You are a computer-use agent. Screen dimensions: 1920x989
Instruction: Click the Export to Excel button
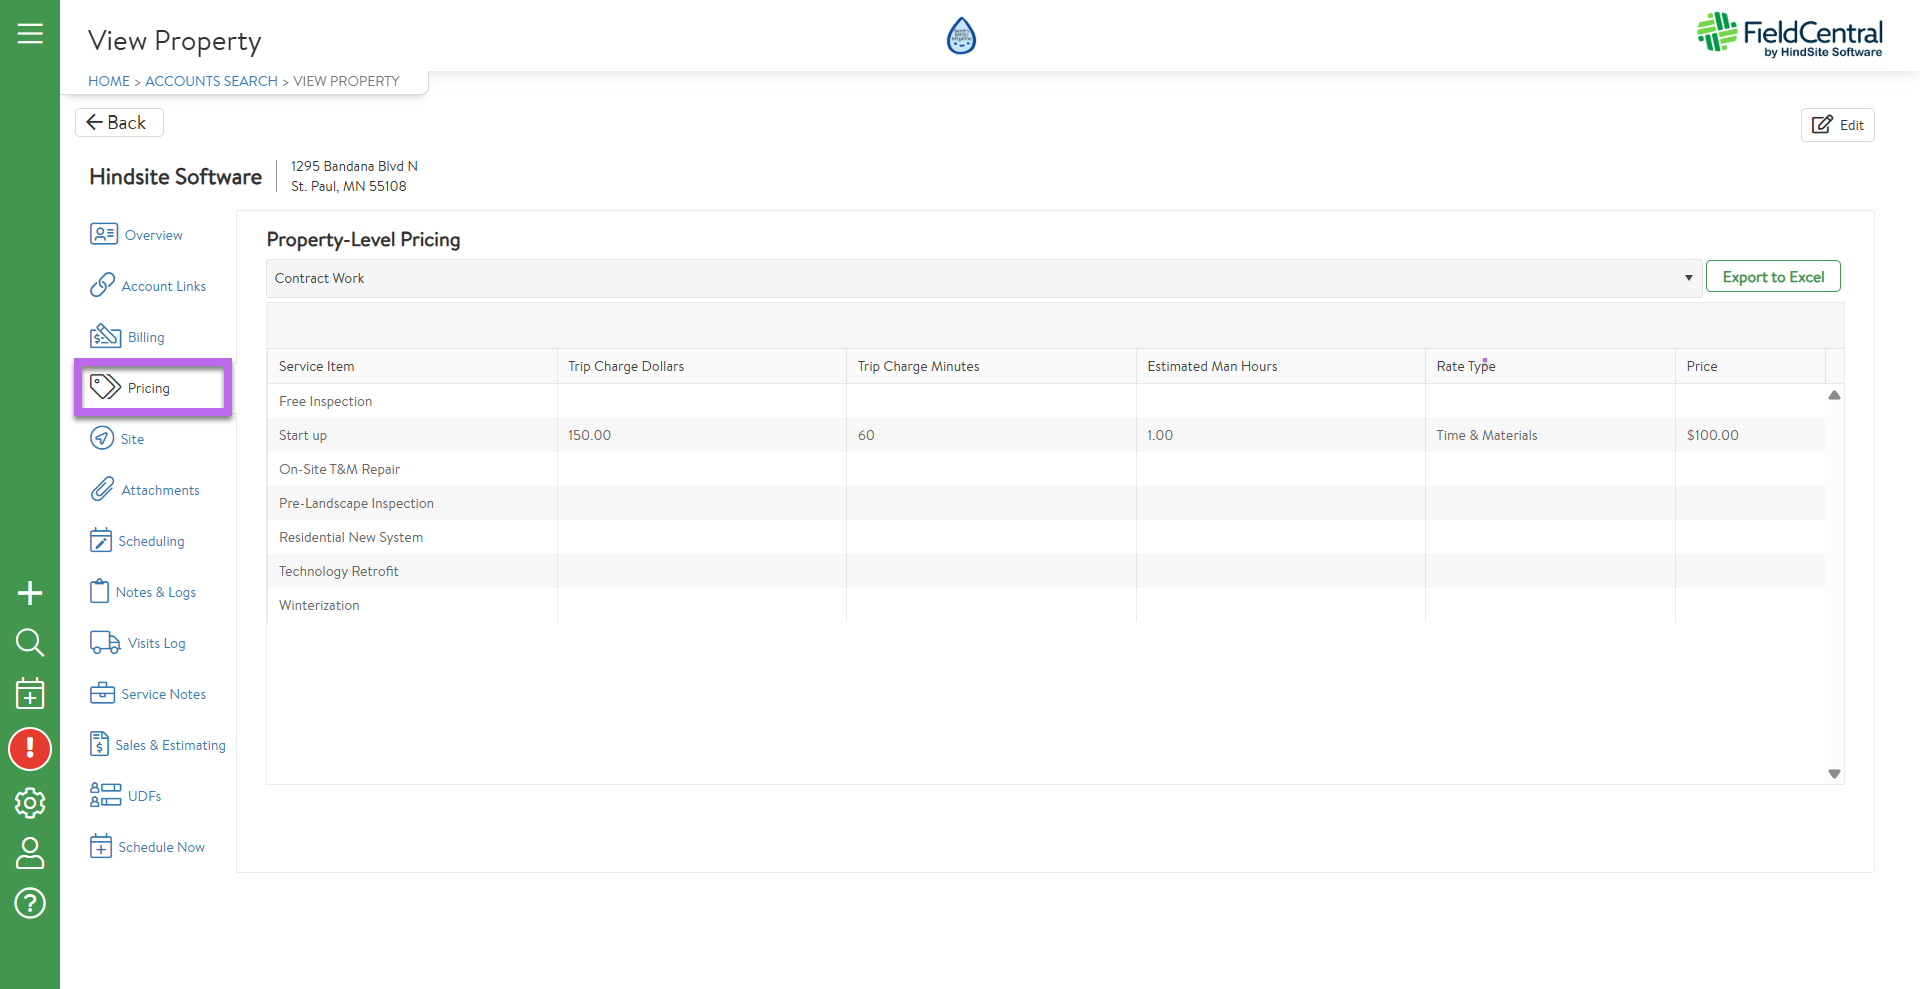click(1772, 277)
